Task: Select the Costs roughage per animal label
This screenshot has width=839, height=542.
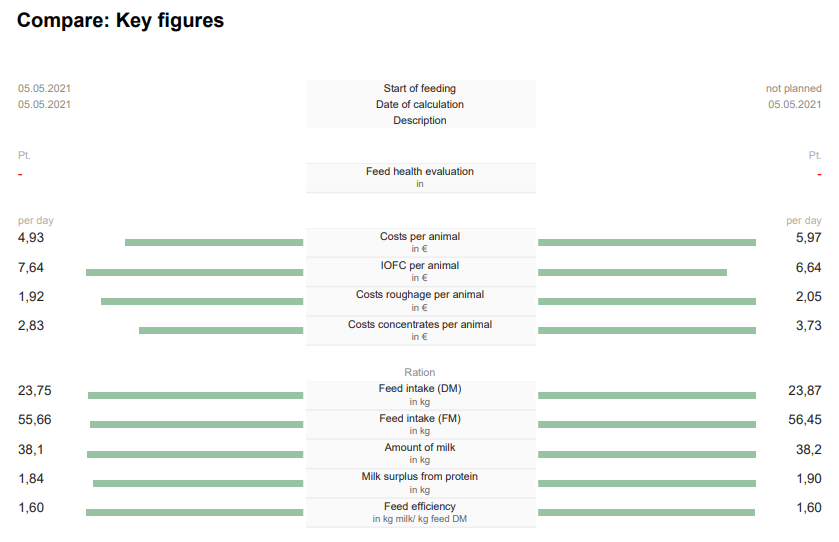Action: point(420,294)
